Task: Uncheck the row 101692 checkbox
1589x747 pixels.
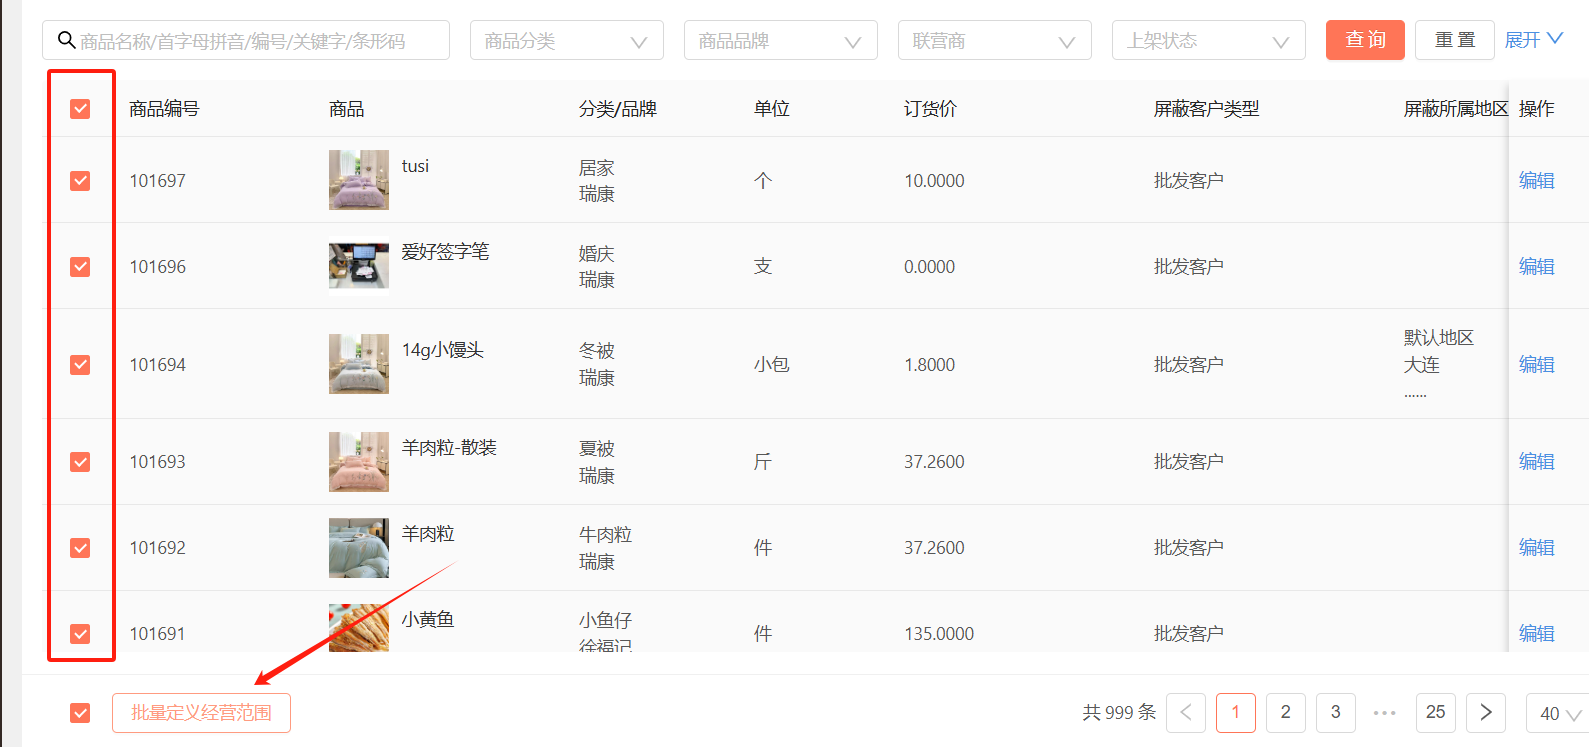Action: coord(80,547)
